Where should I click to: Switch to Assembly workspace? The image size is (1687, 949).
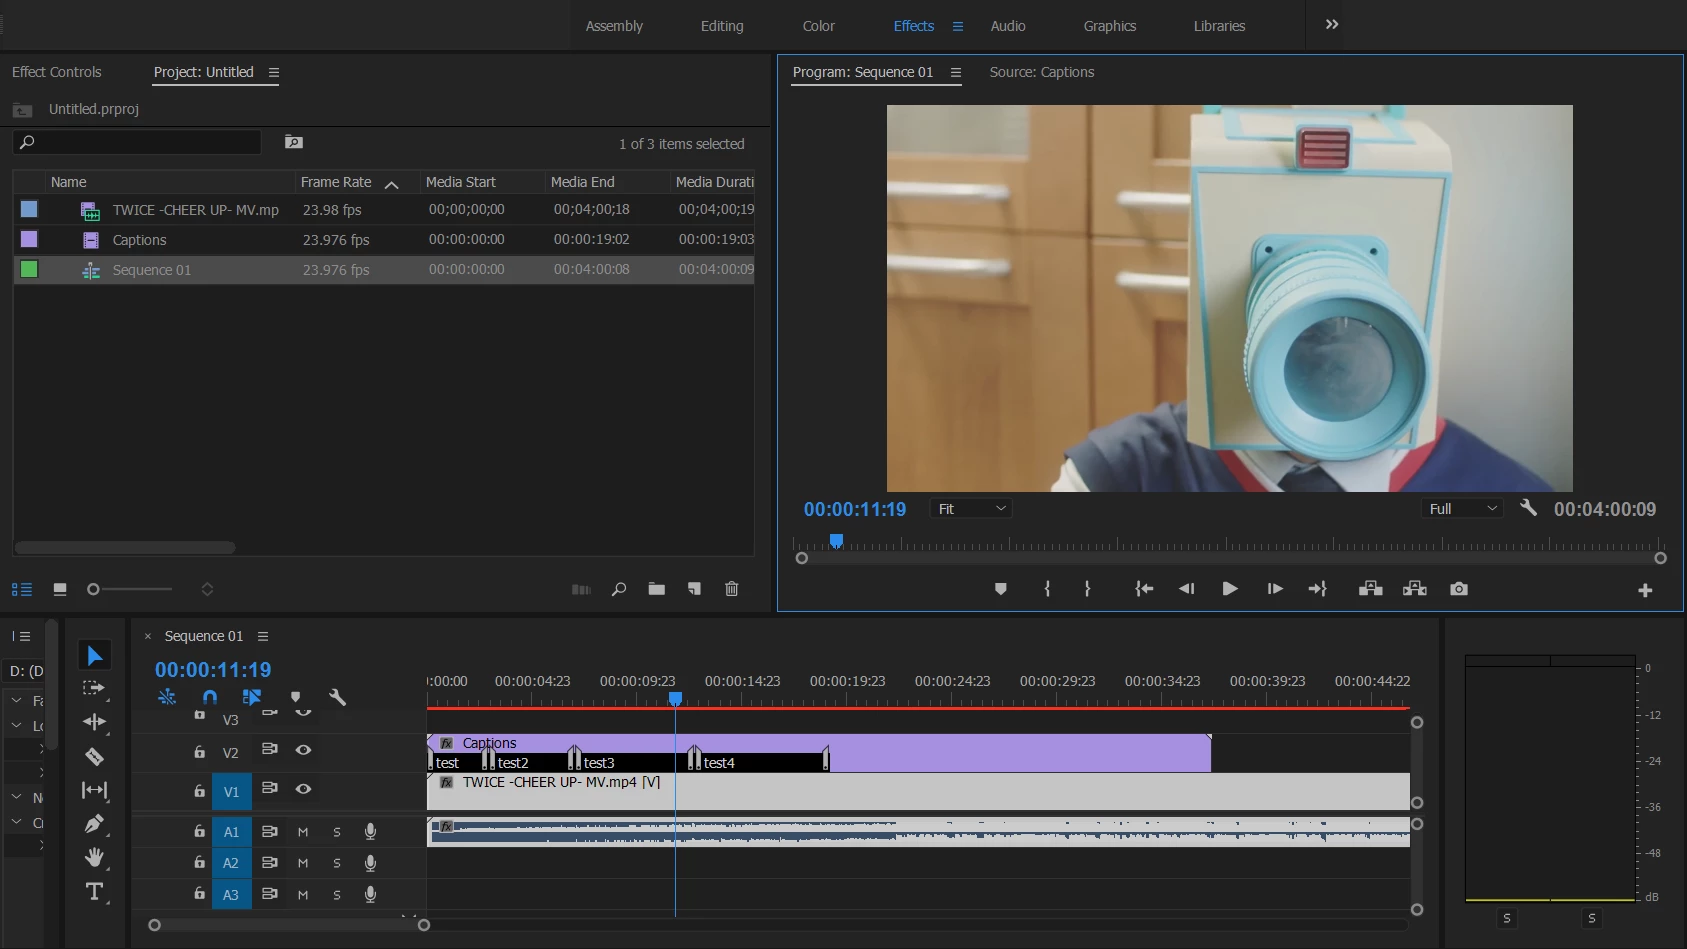614,26
